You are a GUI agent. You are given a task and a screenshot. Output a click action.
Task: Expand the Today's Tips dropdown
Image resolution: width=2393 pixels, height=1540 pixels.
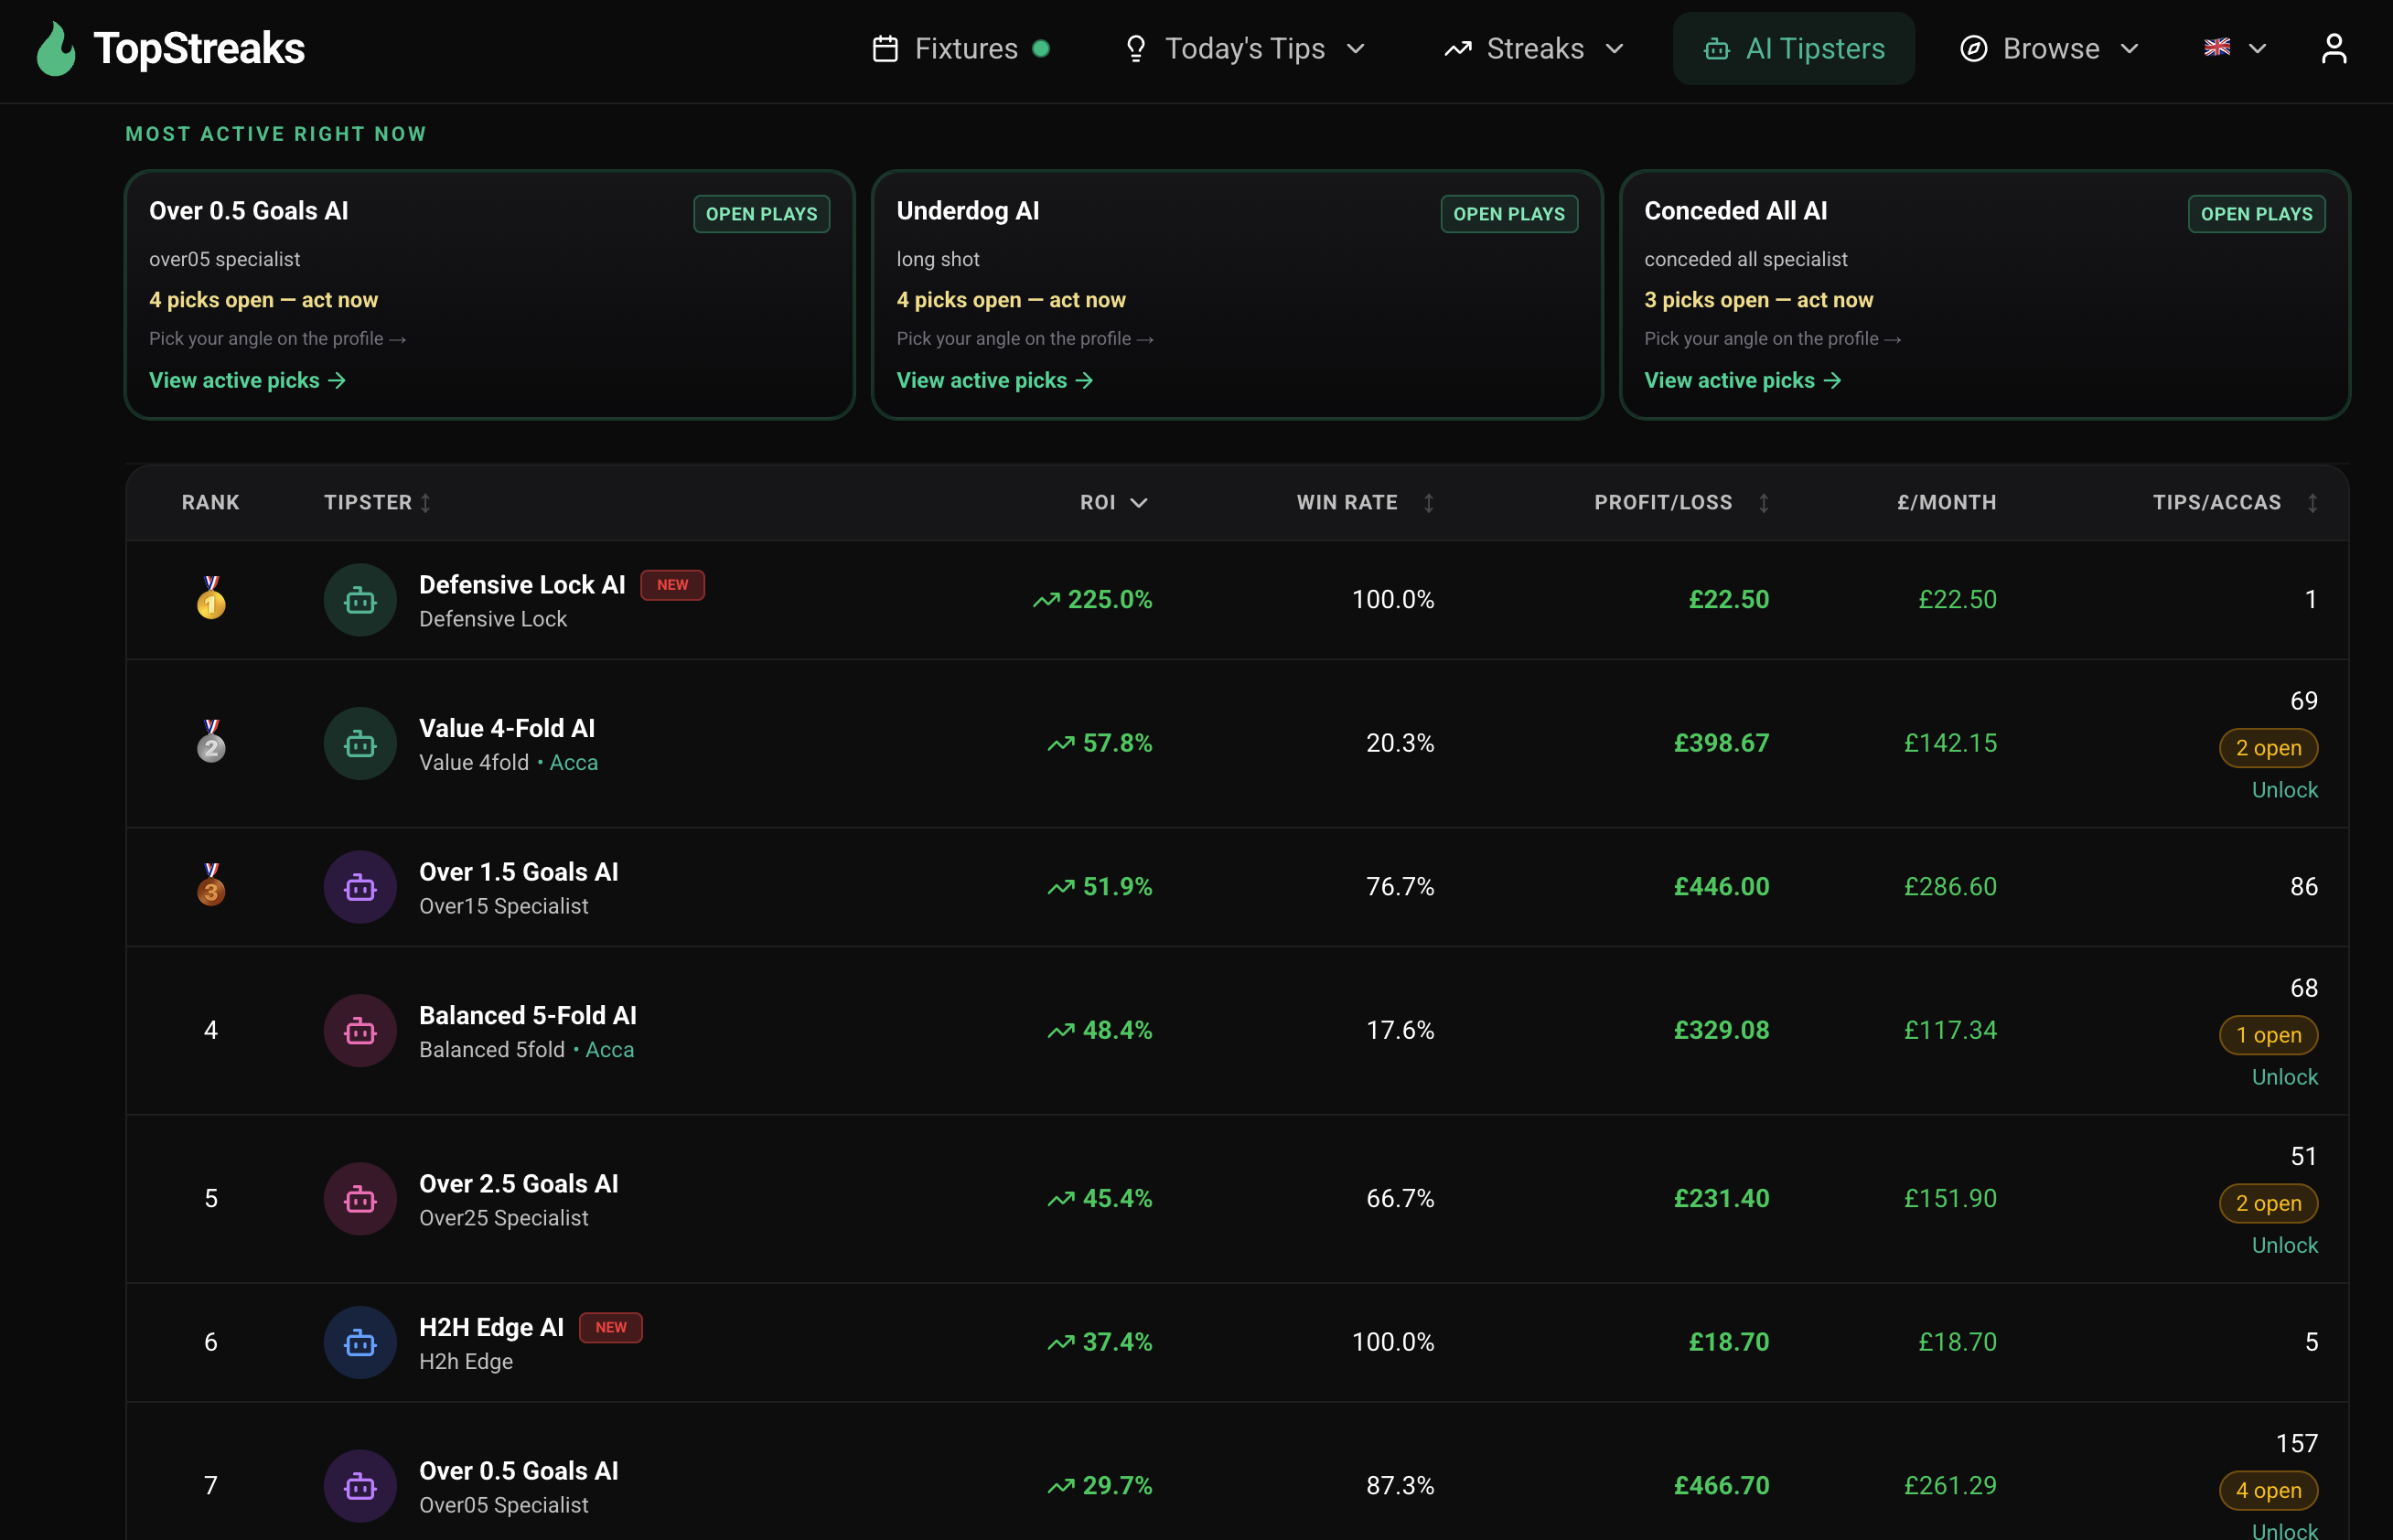pyautogui.click(x=1356, y=48)
